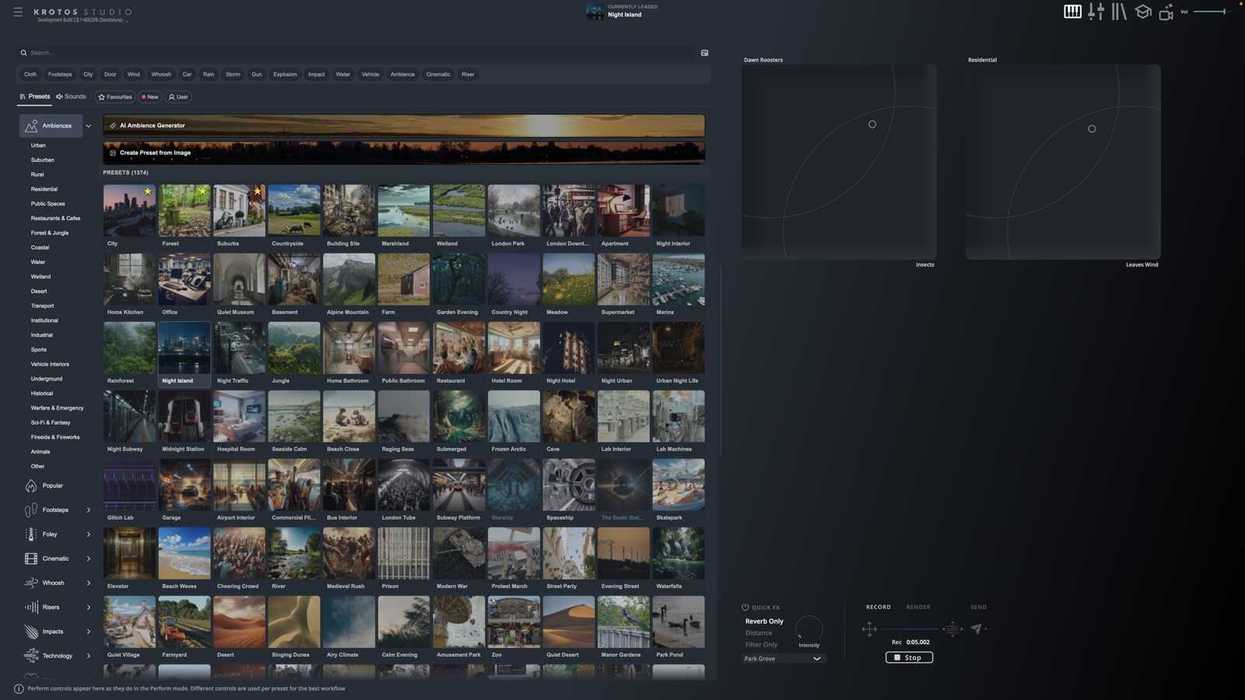Click the info icon in status bar

pyautogui.click(x=18, y=689)
